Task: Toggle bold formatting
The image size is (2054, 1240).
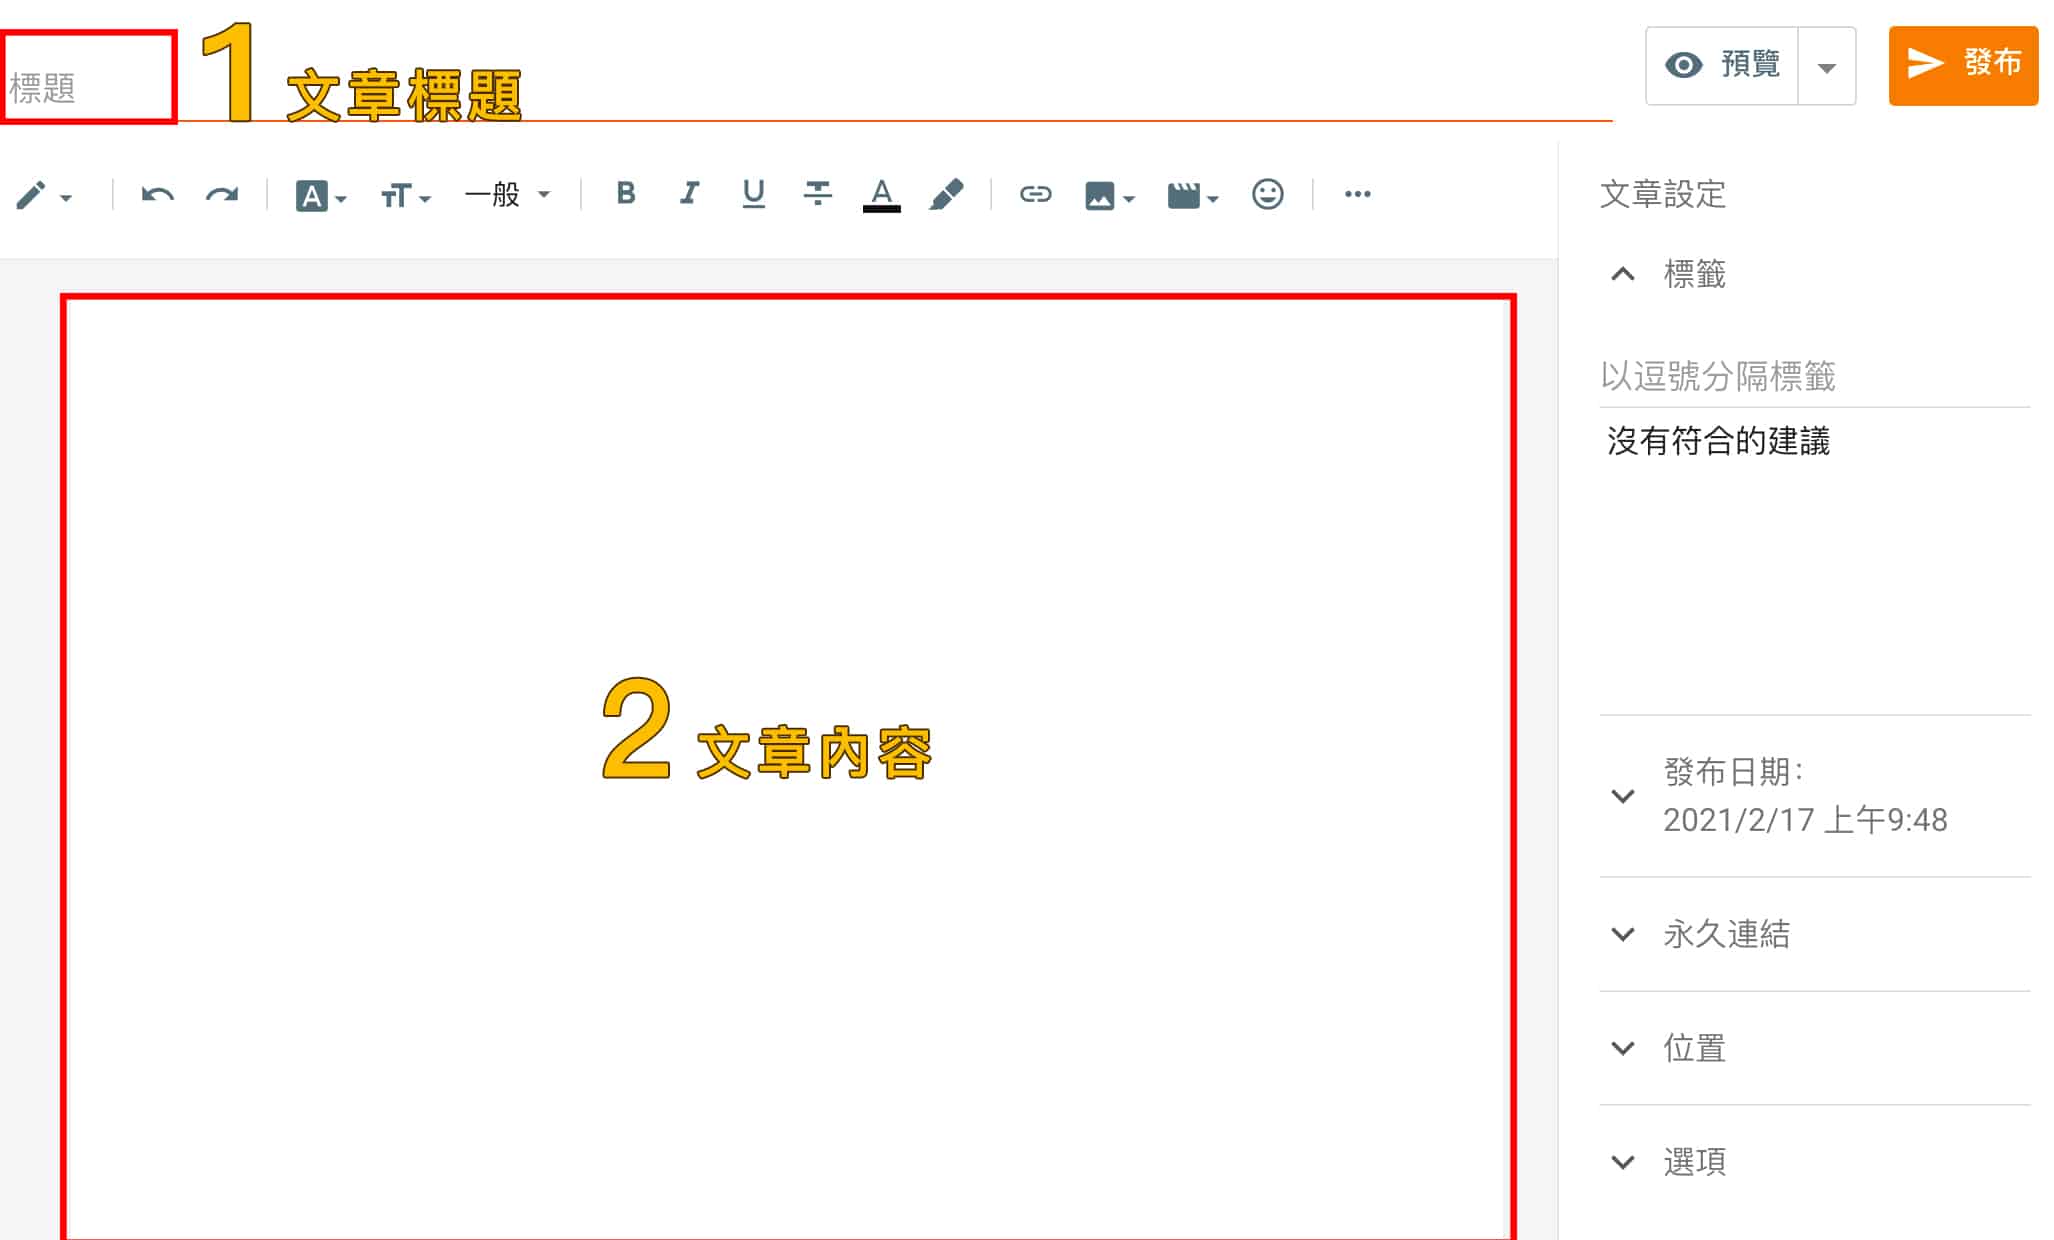Action: click(x=626, y=193)
